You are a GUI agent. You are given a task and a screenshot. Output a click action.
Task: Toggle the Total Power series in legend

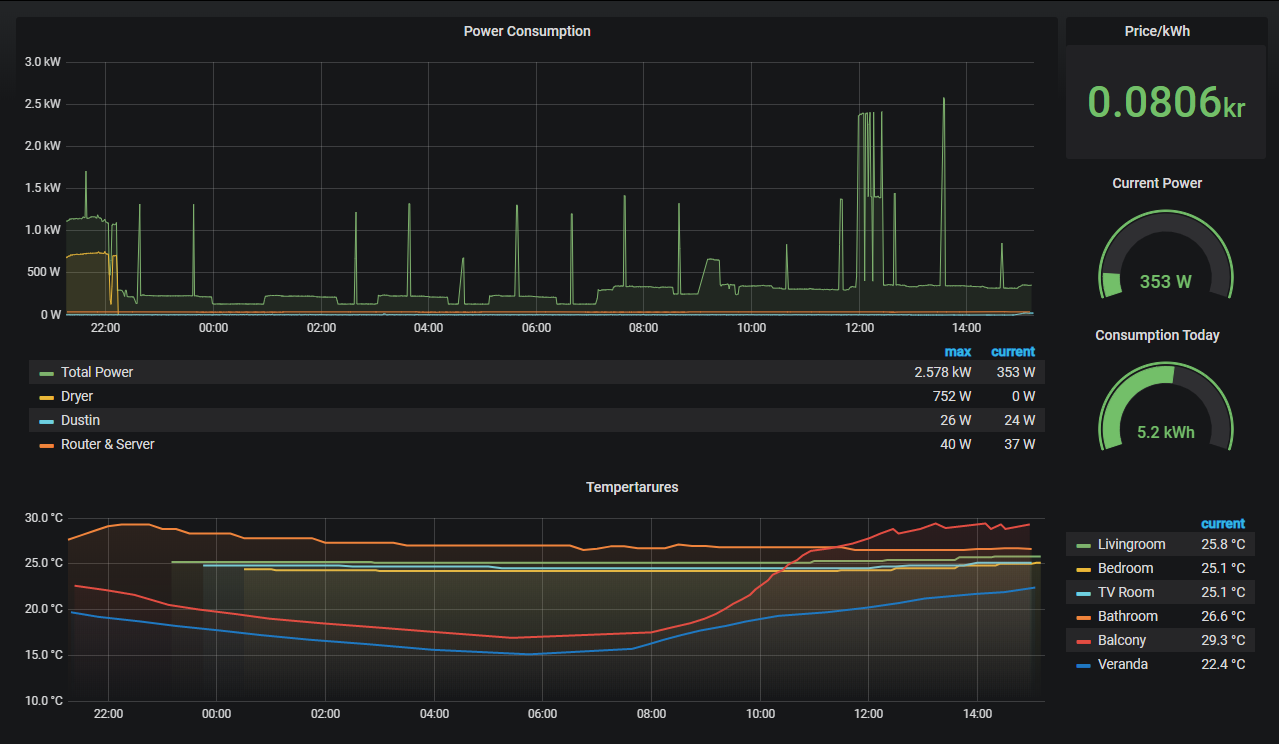tap(97, 372)
